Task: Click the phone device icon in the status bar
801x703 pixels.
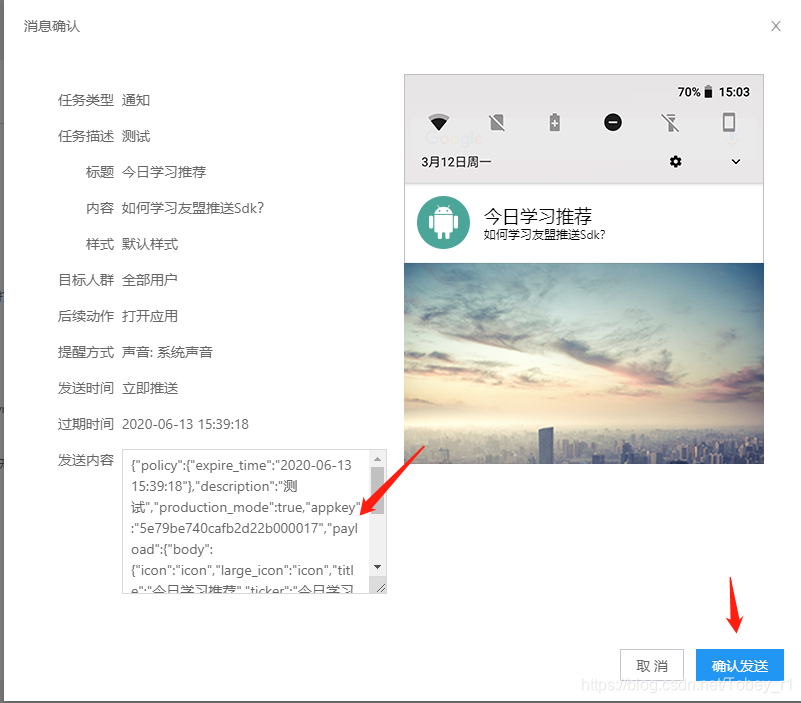Action: [730, 121]
